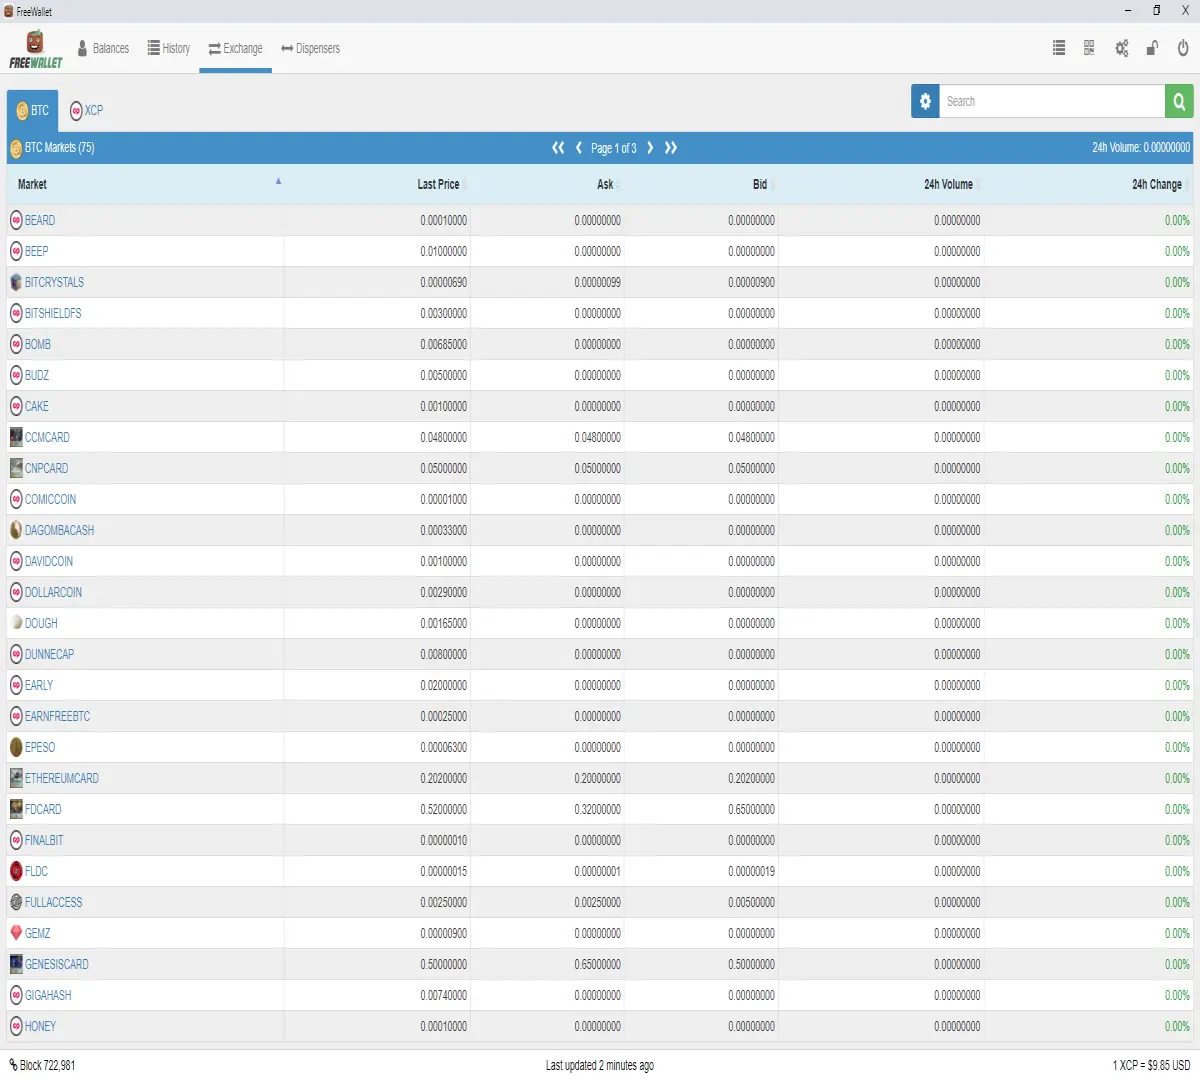Click the Last updated status text
The image size is (1200, 1080).
600,1065
